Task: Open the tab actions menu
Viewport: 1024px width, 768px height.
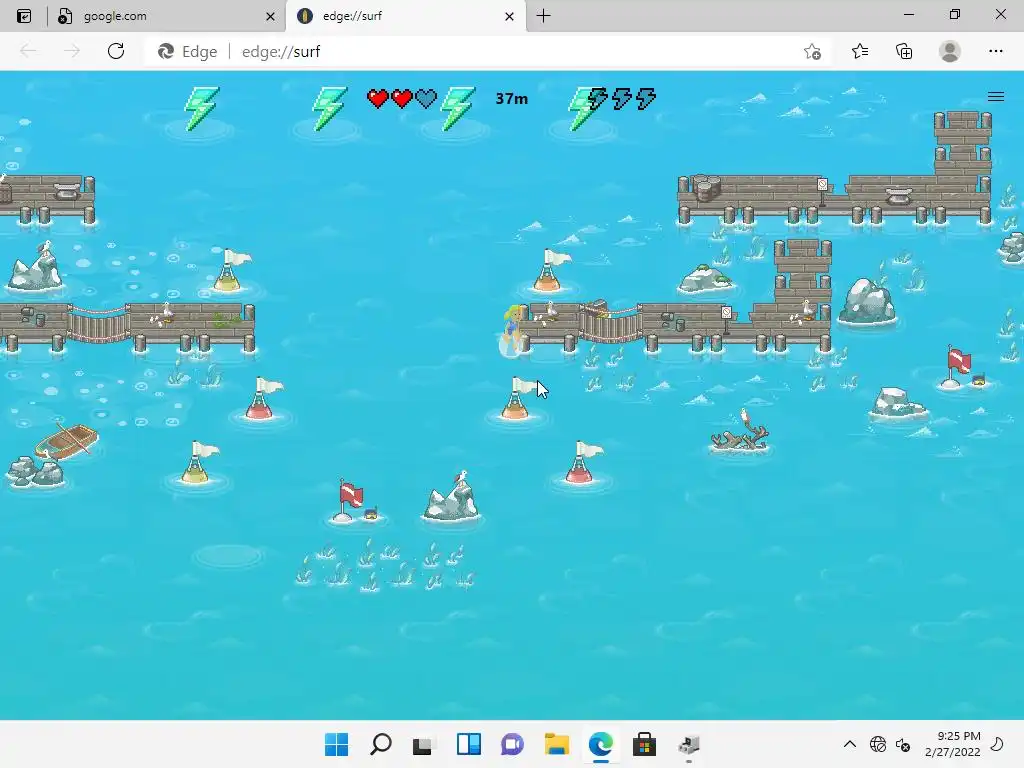Action: click(24, 16)
